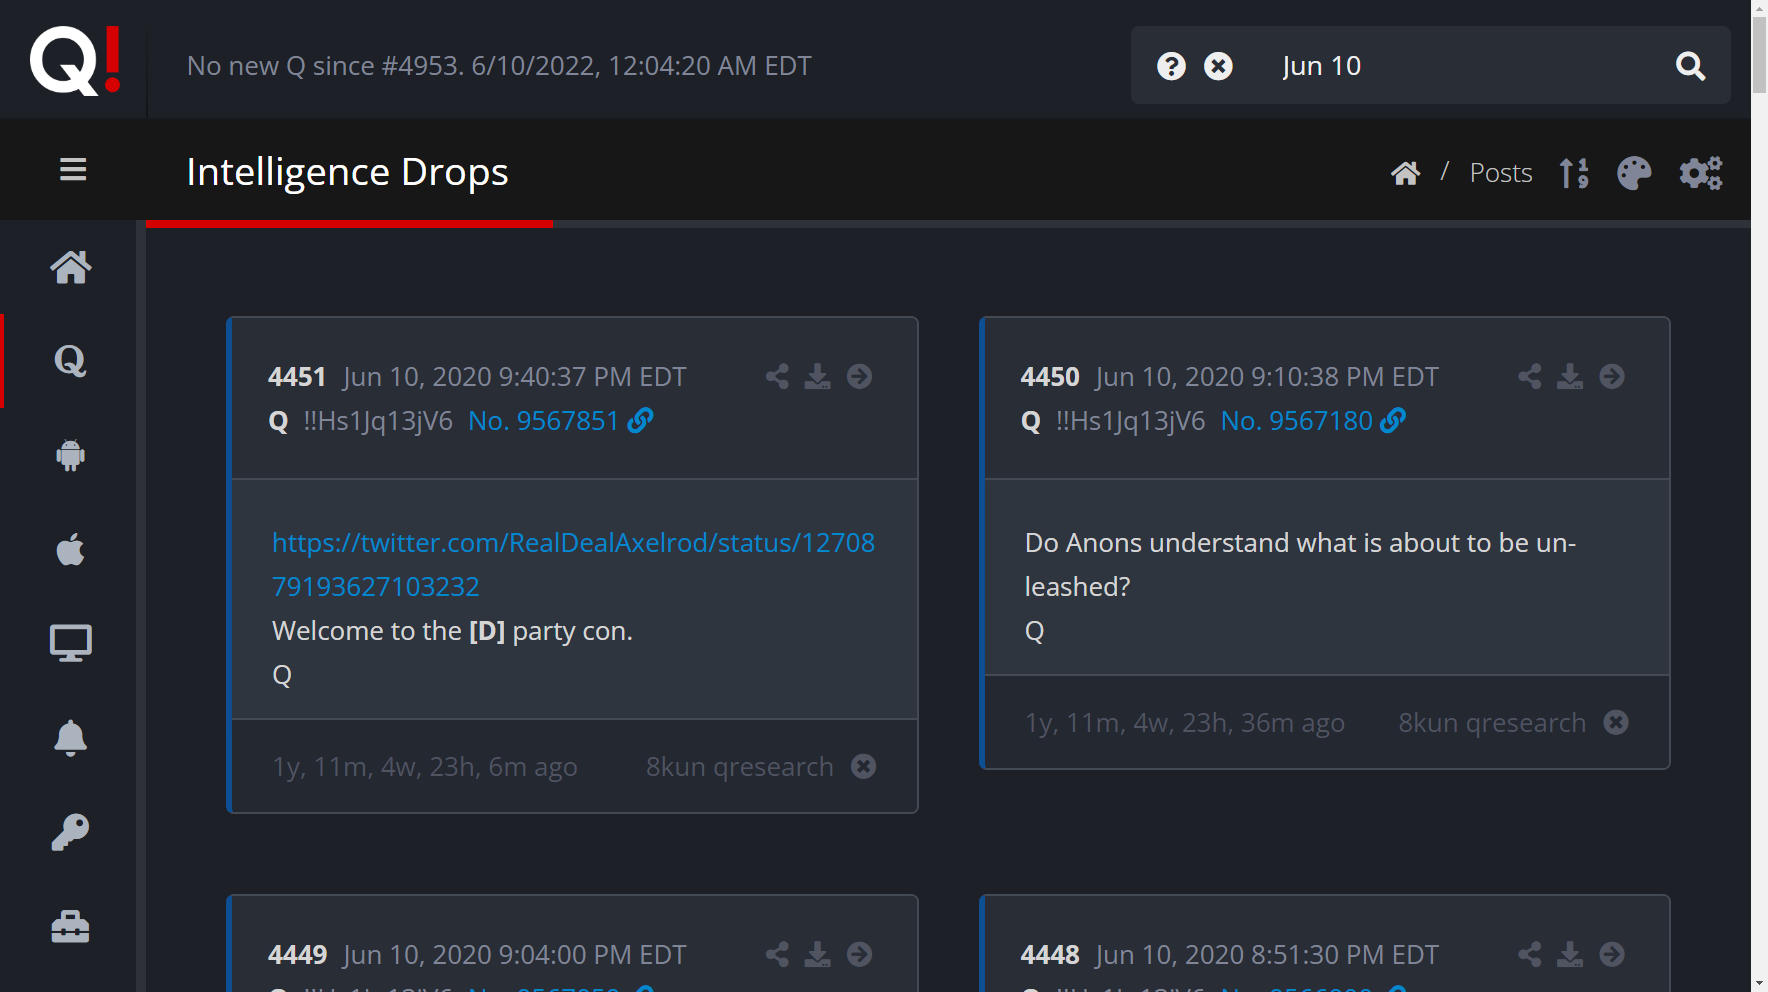1768x992 pixels.
Task: Open the settings gears icon
Action: (x=1700, y=173)
